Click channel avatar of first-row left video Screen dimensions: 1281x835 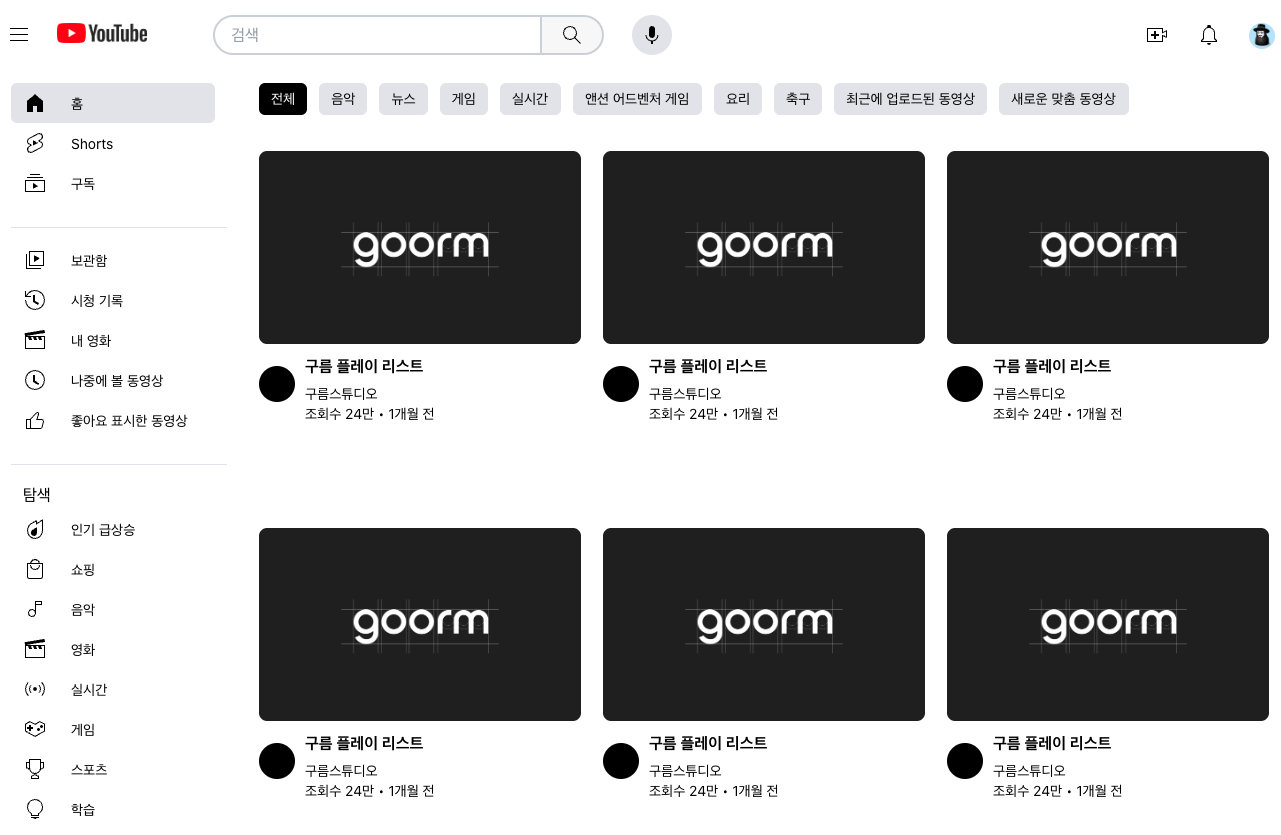[x=277, y=384]
